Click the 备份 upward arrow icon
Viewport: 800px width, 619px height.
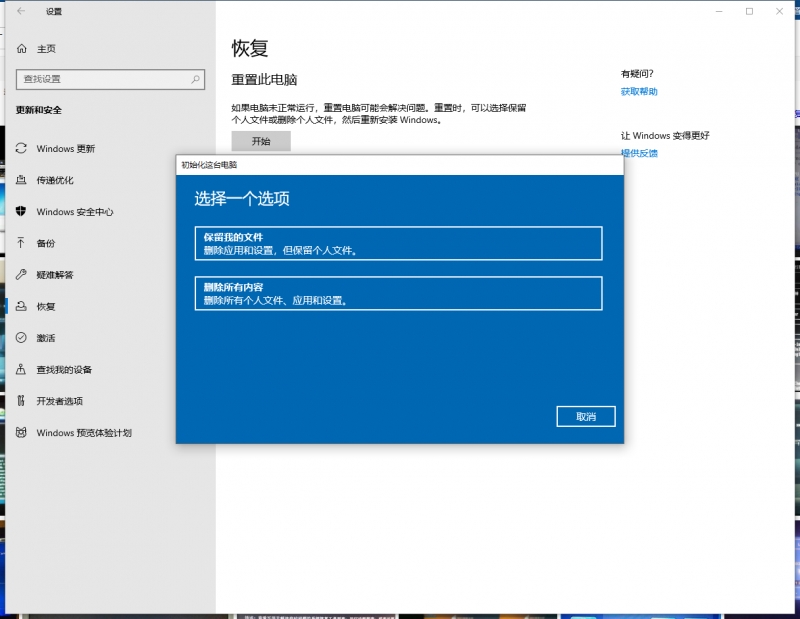21,243
